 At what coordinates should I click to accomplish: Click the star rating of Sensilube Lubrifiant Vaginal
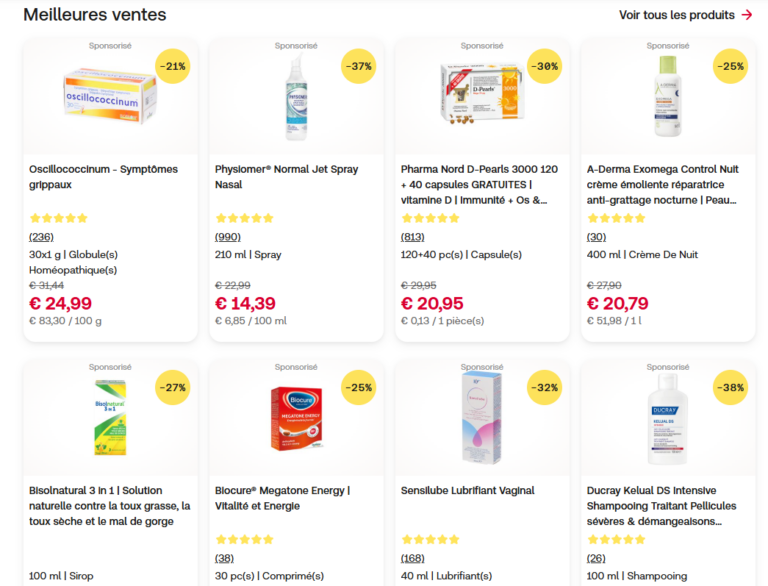430,539
